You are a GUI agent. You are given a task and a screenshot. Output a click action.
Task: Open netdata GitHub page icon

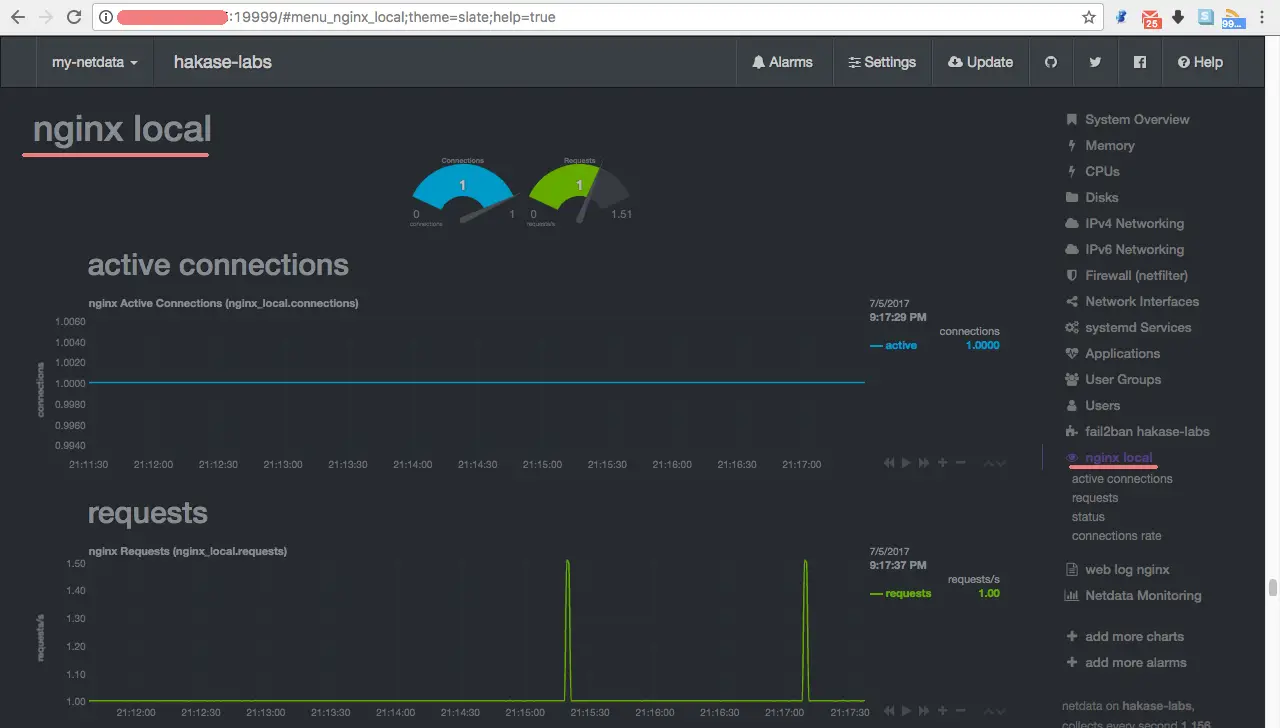click(x=1051, y=62)
